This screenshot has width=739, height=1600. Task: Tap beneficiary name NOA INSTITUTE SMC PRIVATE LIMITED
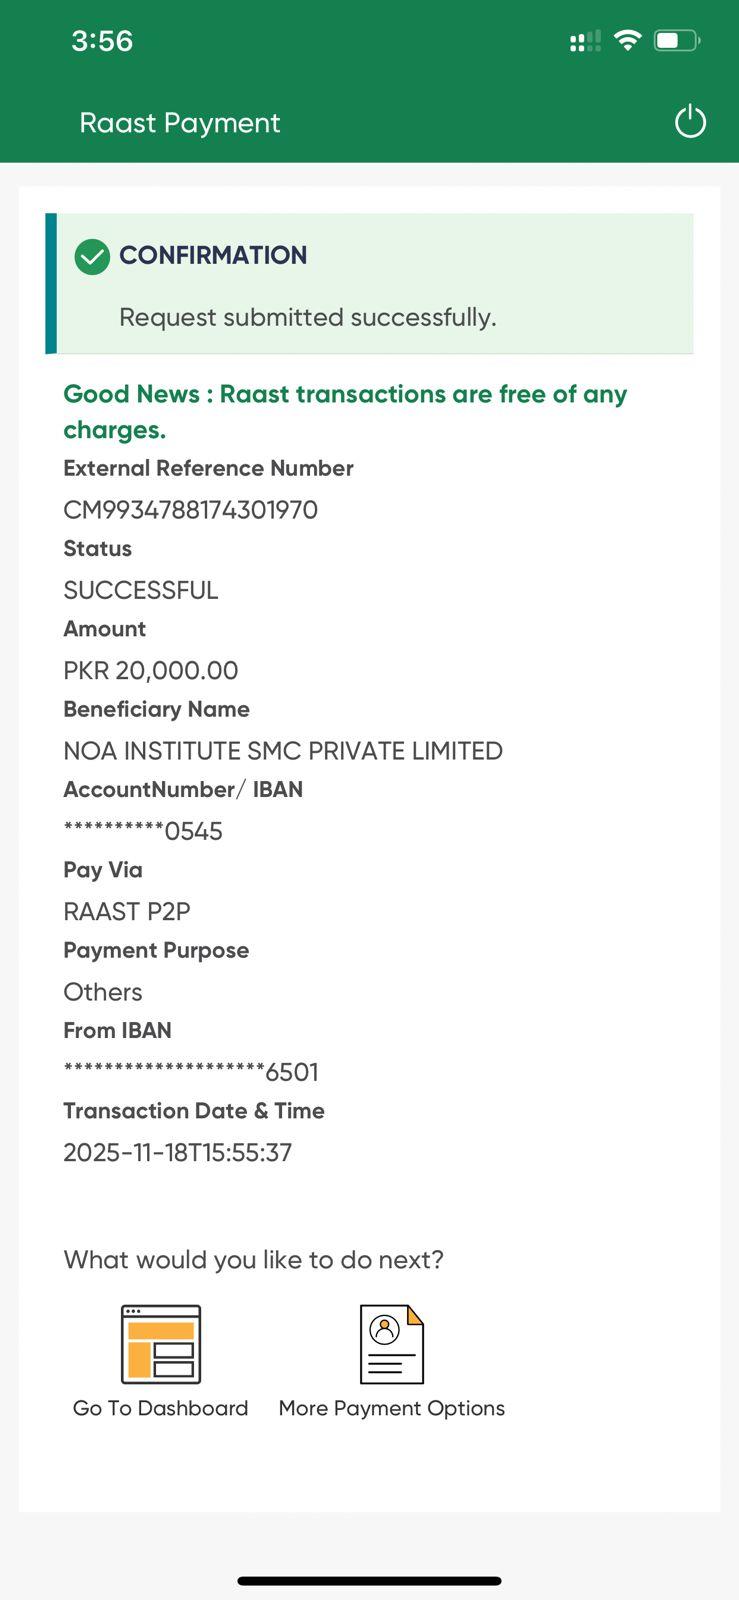pyautogui.click(x=283, y=751)
